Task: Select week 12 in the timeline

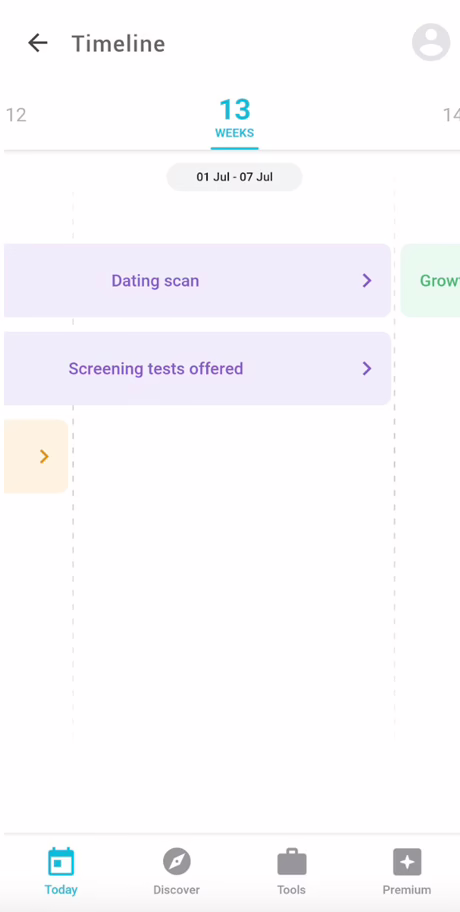Action: 16,115
